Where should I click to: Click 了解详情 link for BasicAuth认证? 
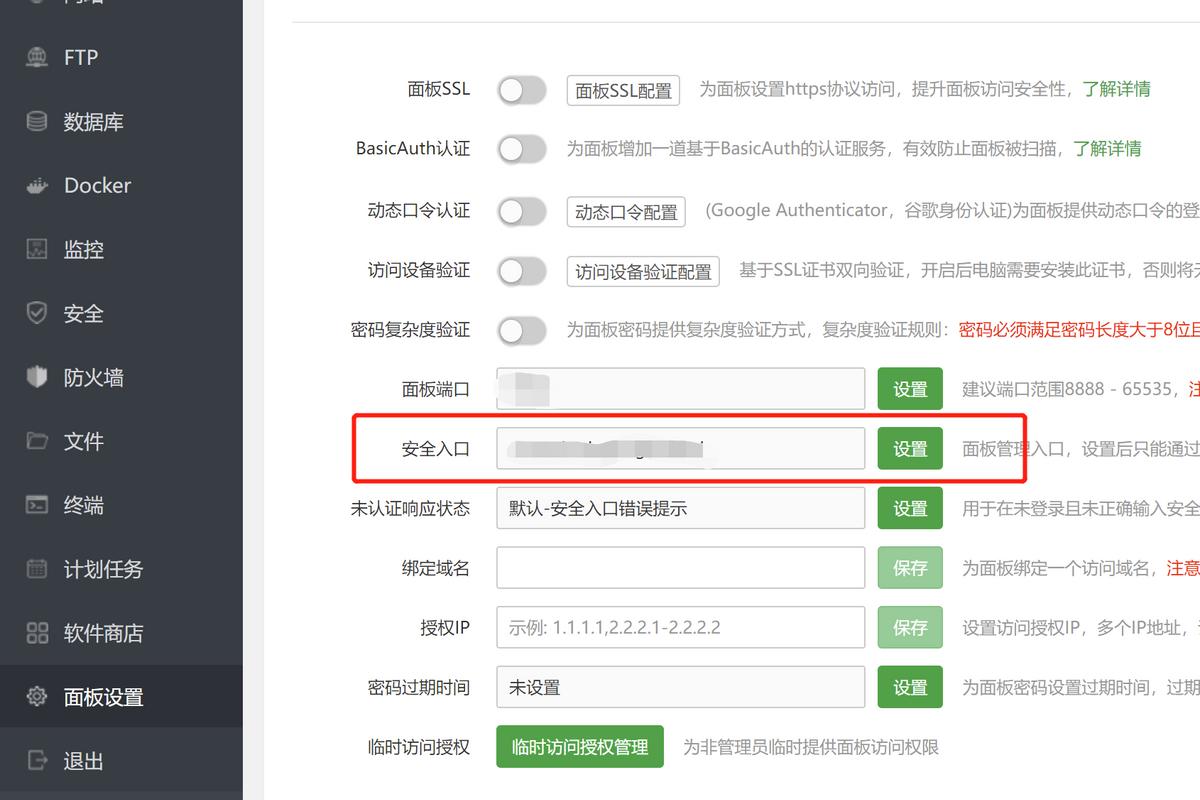[x=1107, y=149]
